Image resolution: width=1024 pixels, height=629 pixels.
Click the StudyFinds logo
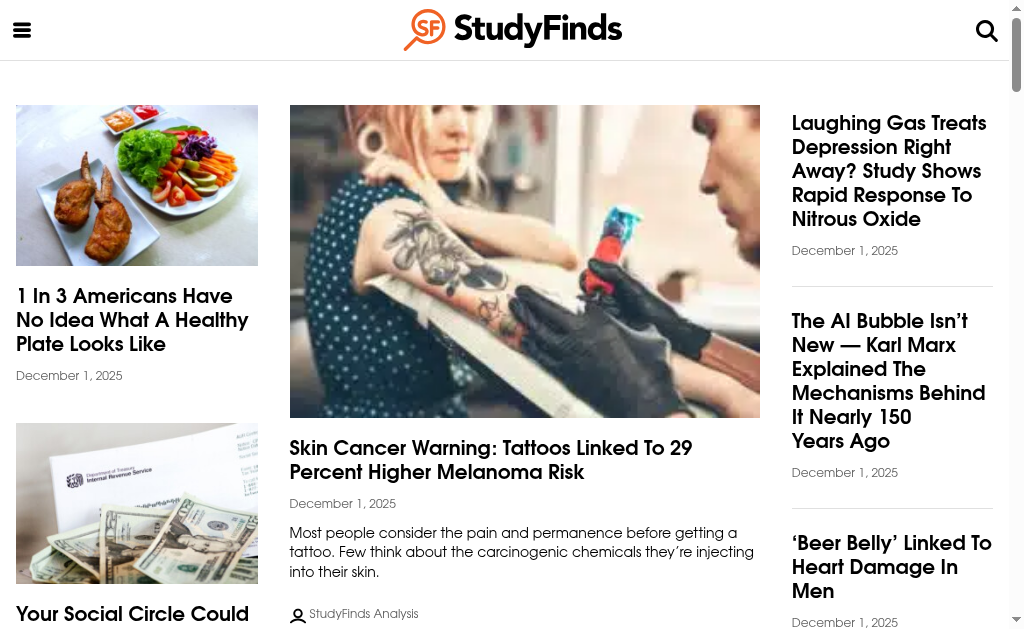click(x=513, y=29)
